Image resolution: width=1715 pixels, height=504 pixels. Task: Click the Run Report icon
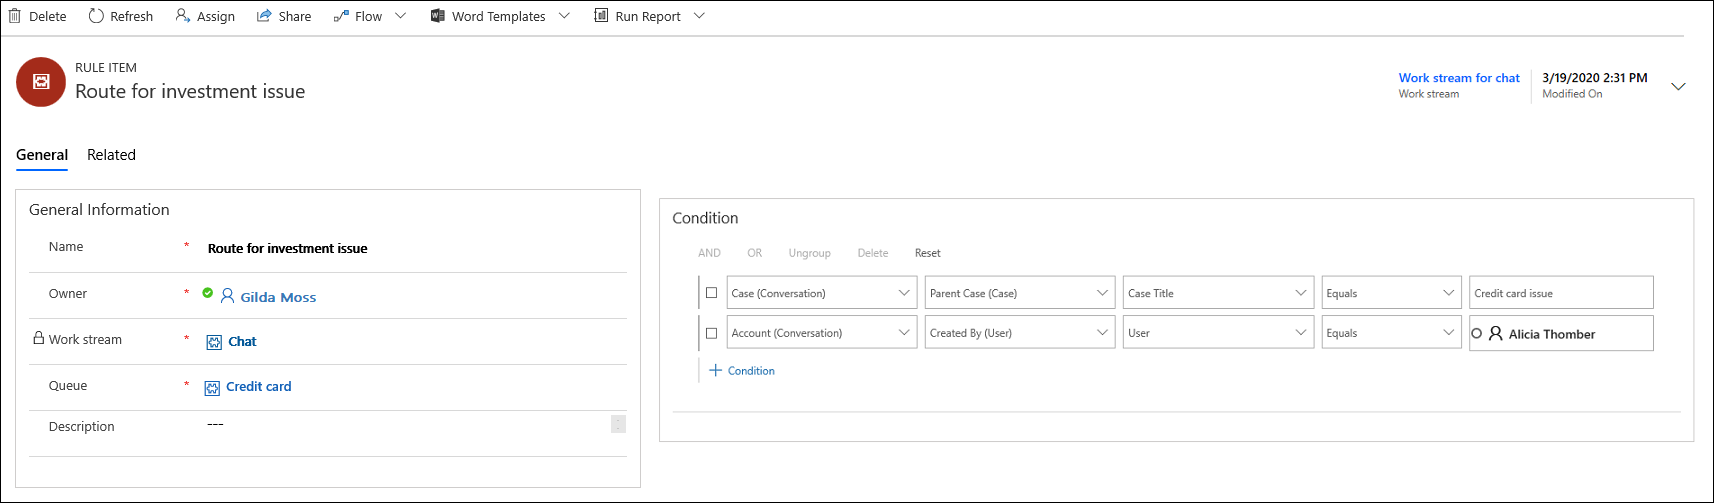pos(601,16)
